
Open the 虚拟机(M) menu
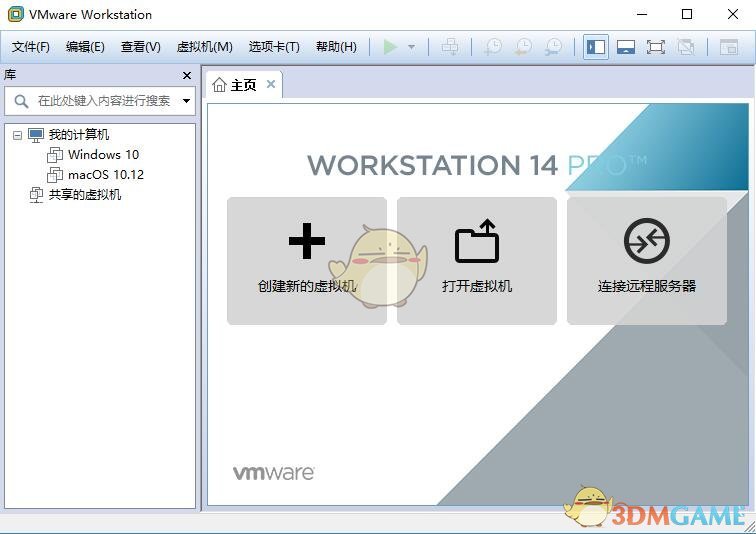pyautogui.click(x=204, y=47)
